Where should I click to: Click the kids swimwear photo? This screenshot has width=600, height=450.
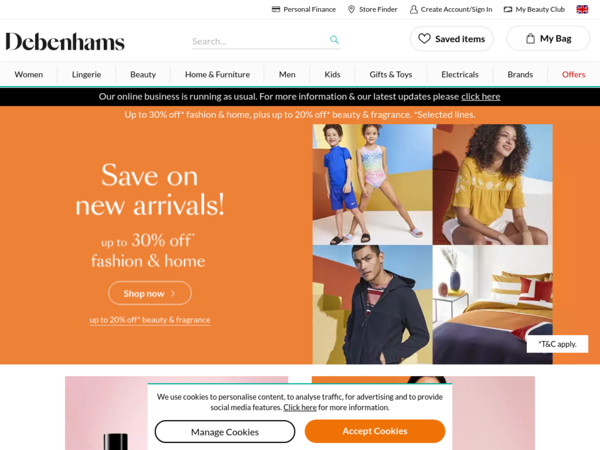point(372,184)
